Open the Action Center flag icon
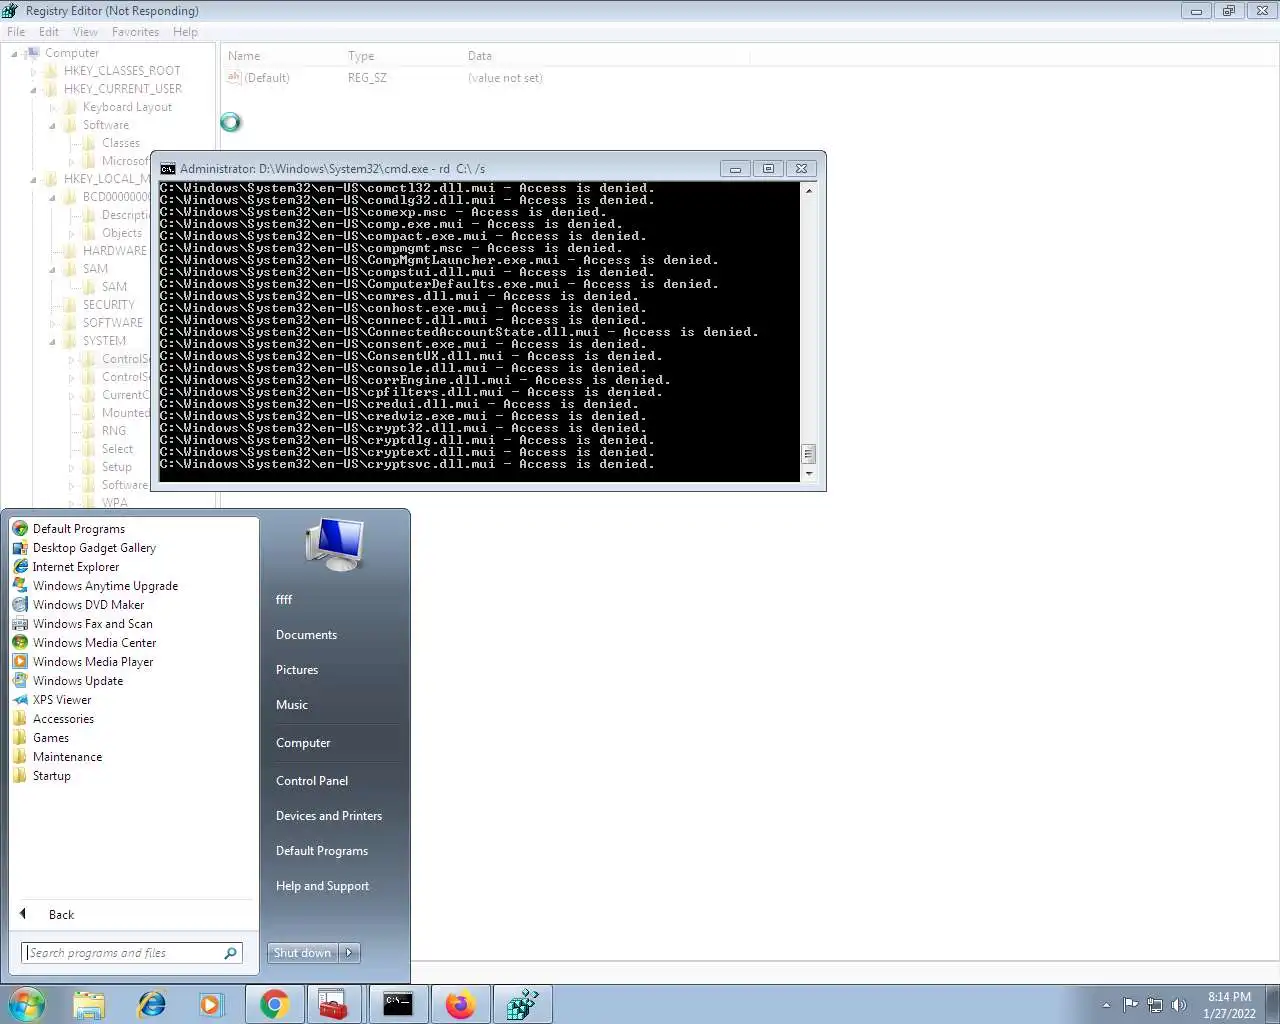The height and width of the screenshot is (1024, 1280). tap(1130, 1005)
